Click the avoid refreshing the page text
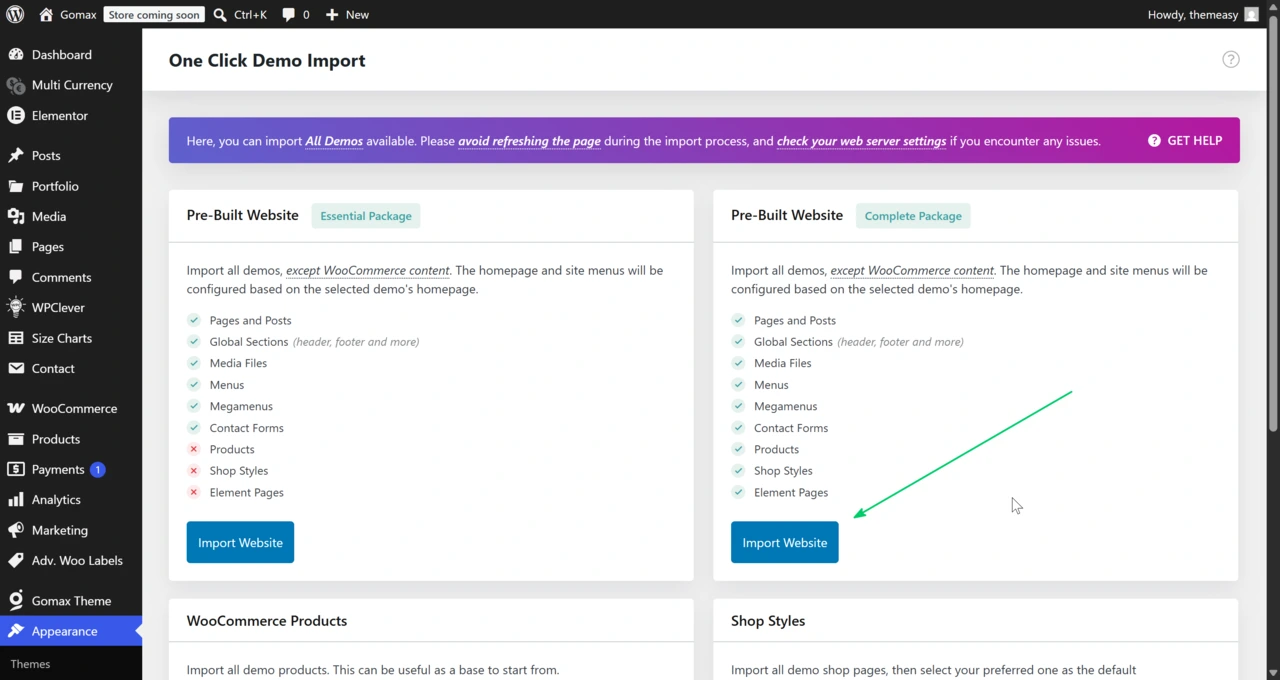 point(529,141)
